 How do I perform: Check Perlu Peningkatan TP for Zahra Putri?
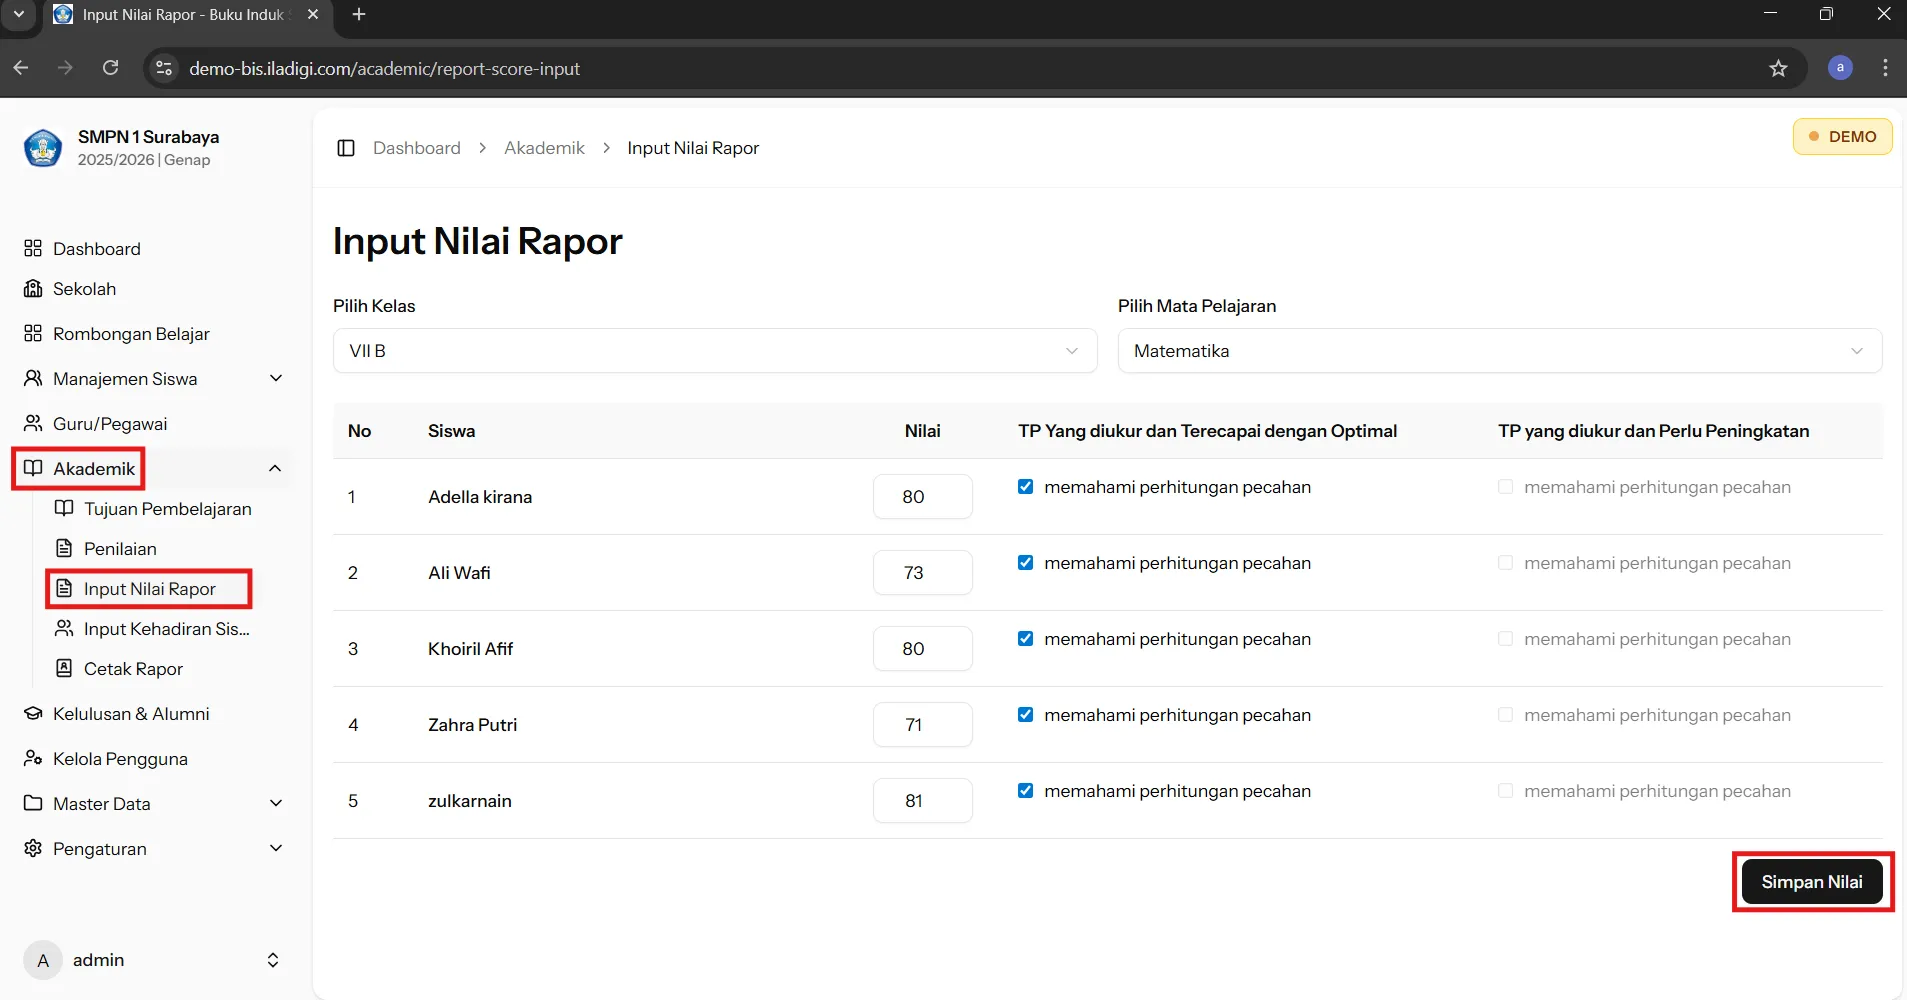tap(1505, 715)
